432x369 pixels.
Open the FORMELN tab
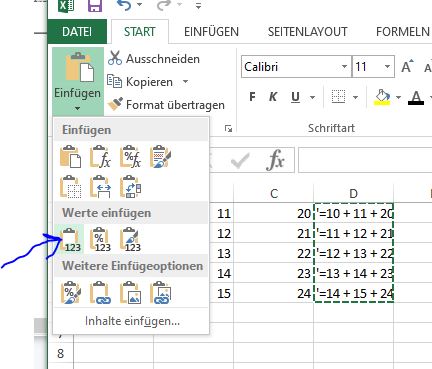click(403, 32)
